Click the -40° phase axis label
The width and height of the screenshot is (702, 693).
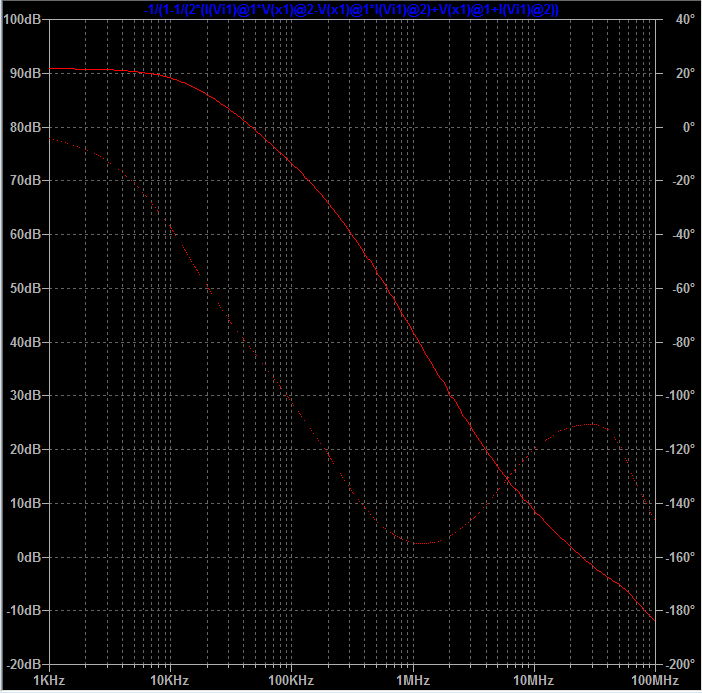click(x=684, y=234)
